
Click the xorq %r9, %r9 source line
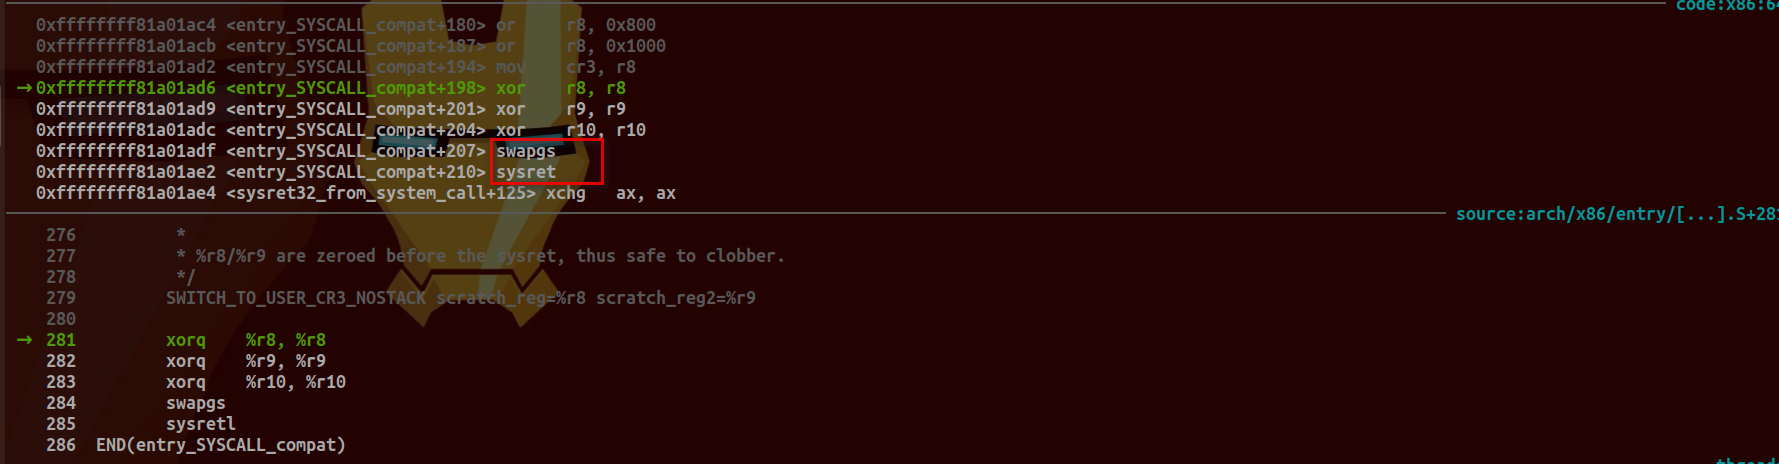coord(246,361)
